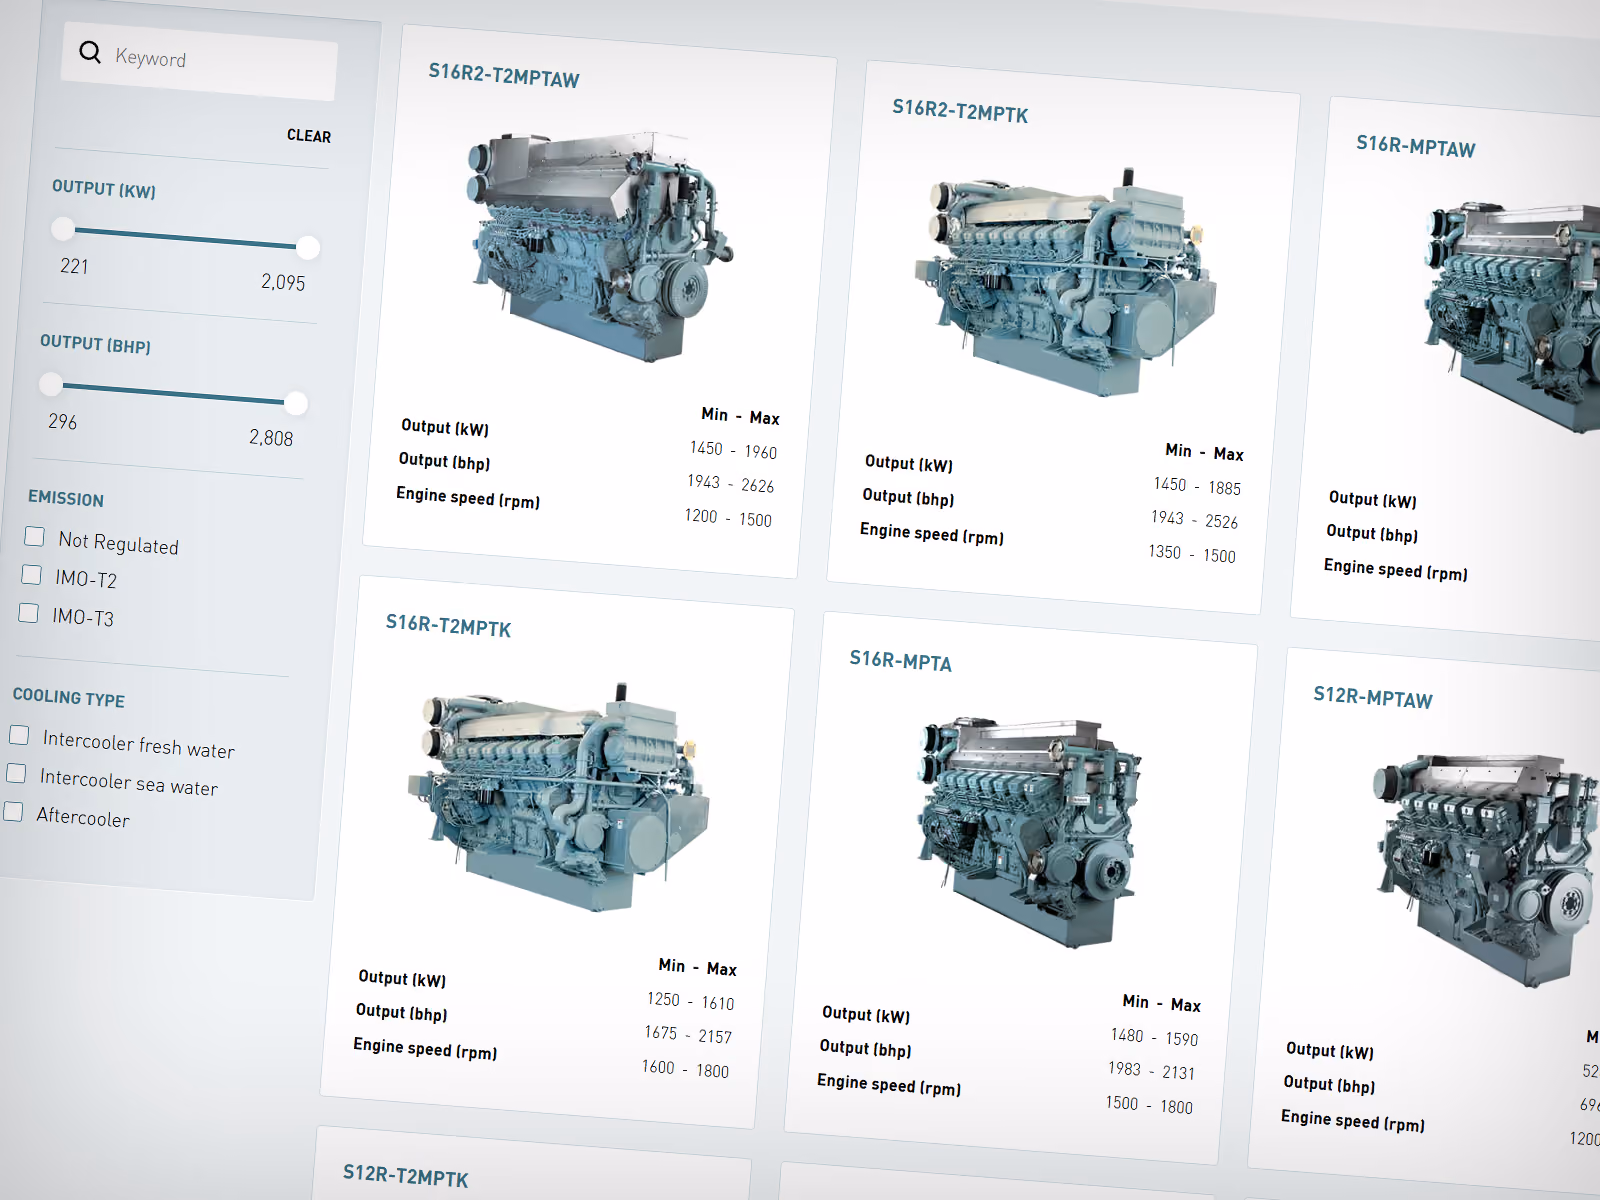Click the S16R2-T2MPTAW bhp range 1943 - 2626
Viewport: 1600px width, 1200px height.
[x=730, y=484]
